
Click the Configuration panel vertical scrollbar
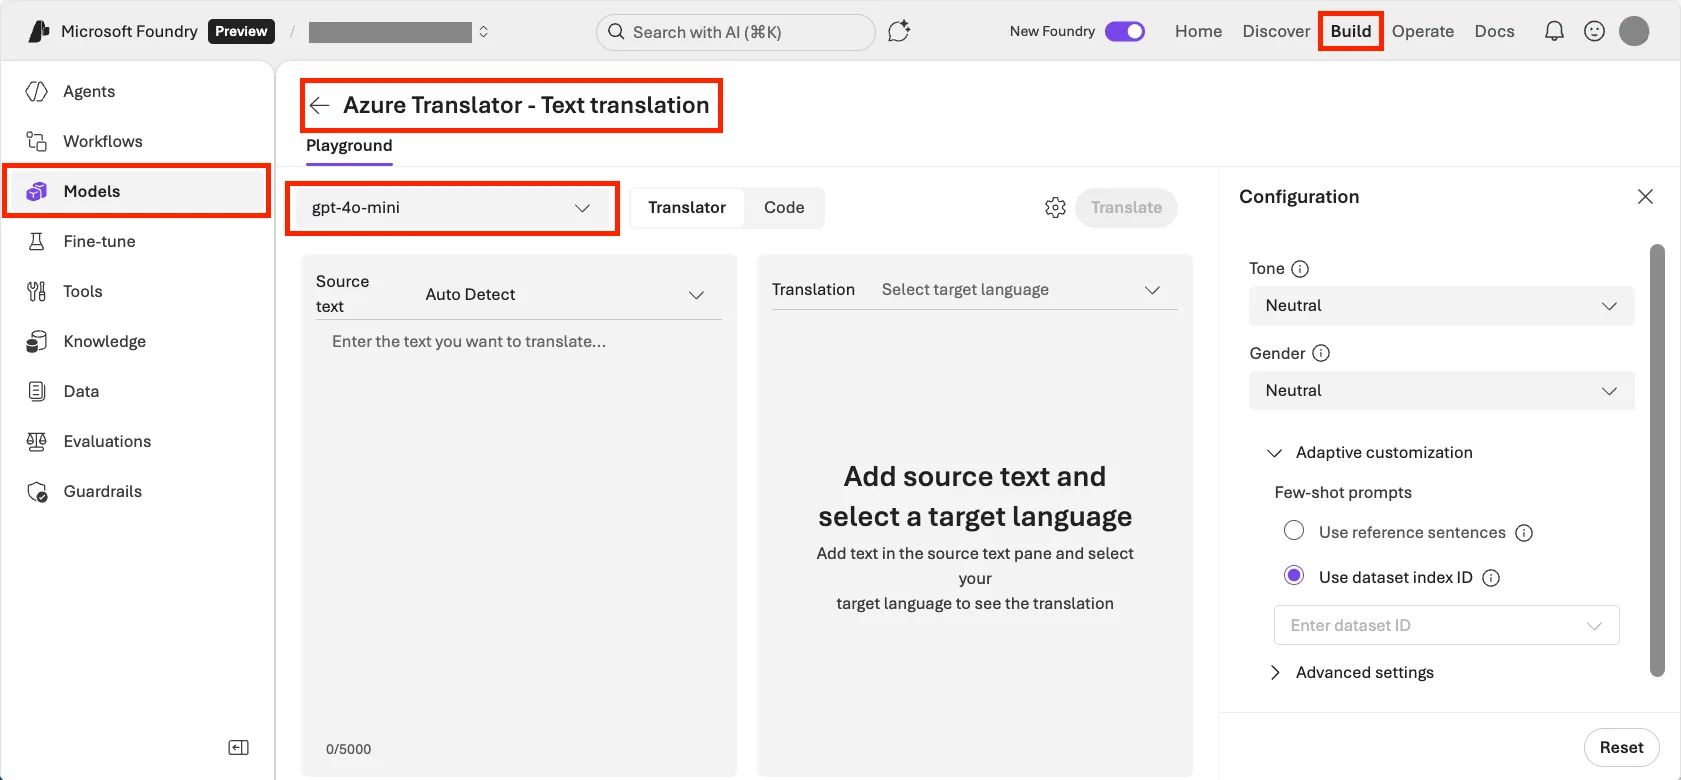1657,460
